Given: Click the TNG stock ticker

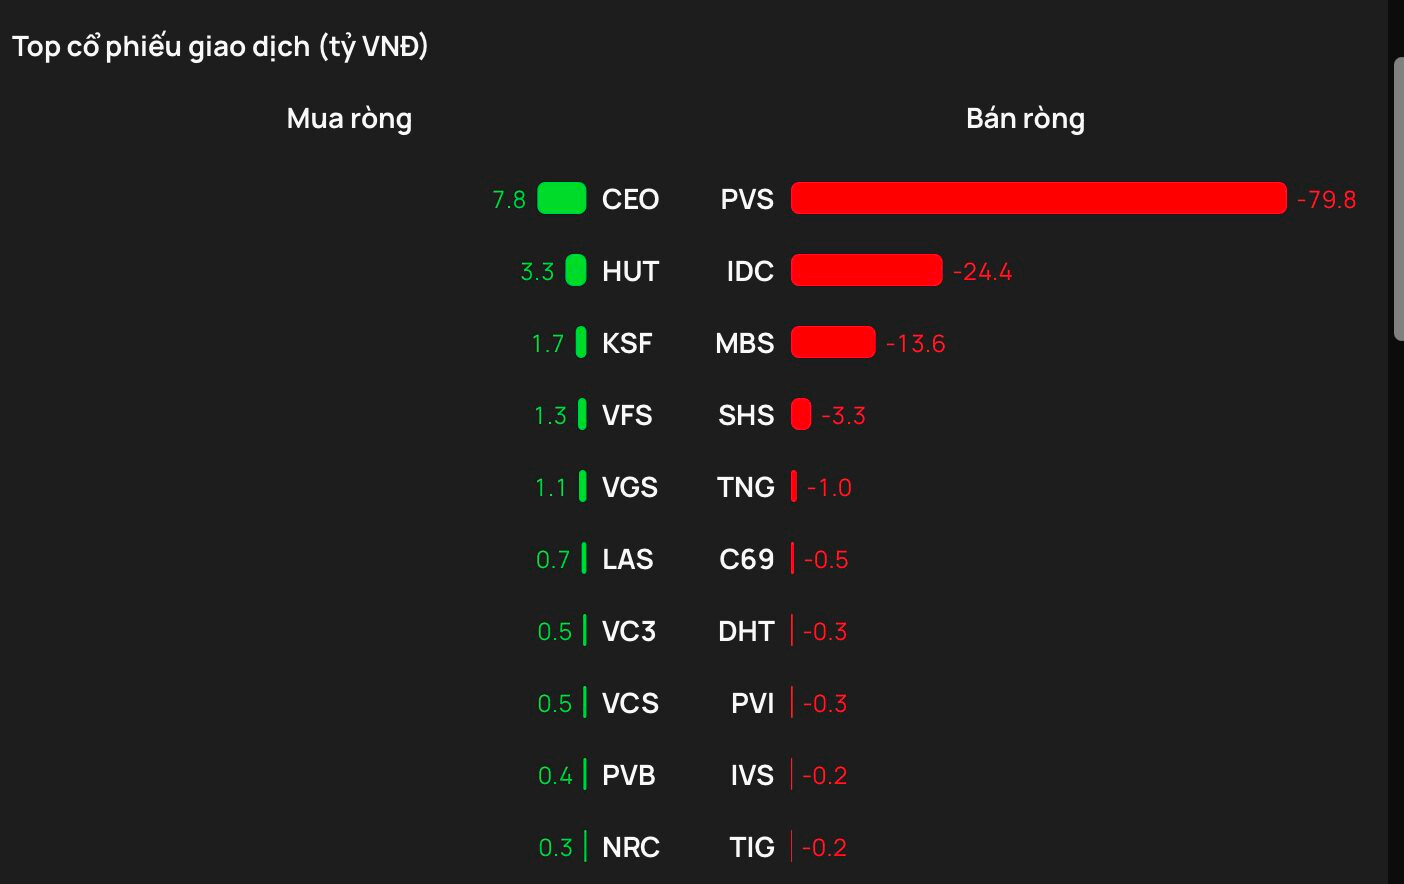Looking at the screenshot, I should pyautogui.click(x=746, y=487).
